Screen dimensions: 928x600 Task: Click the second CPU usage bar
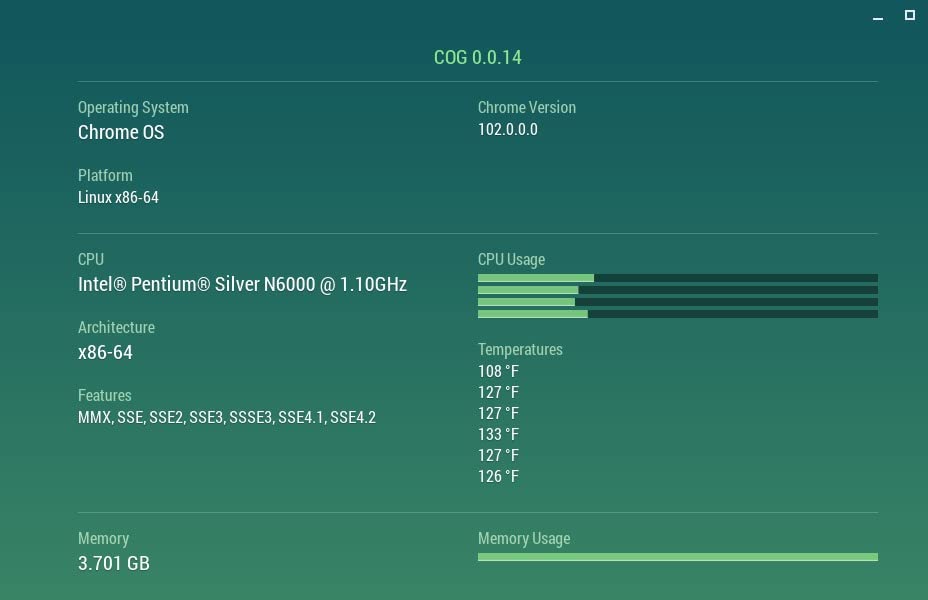pos(678,290)
